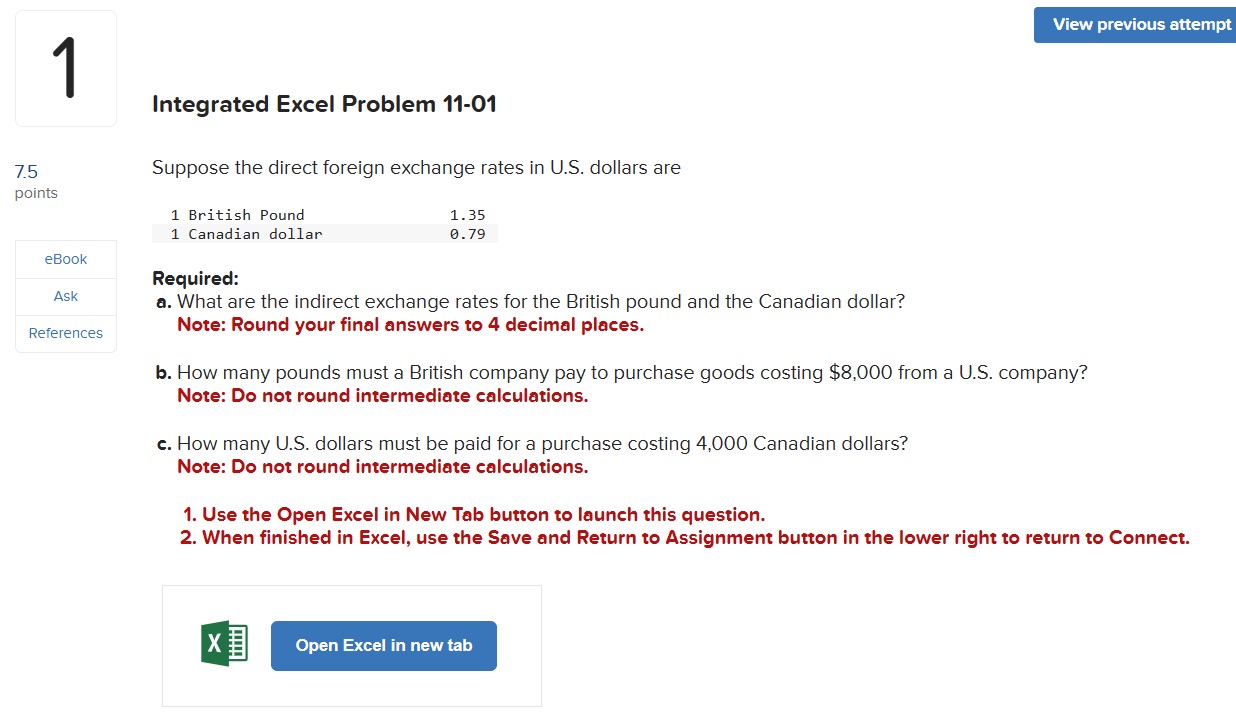
Task: Click the Ask link to ask a question
Action: 65,296
